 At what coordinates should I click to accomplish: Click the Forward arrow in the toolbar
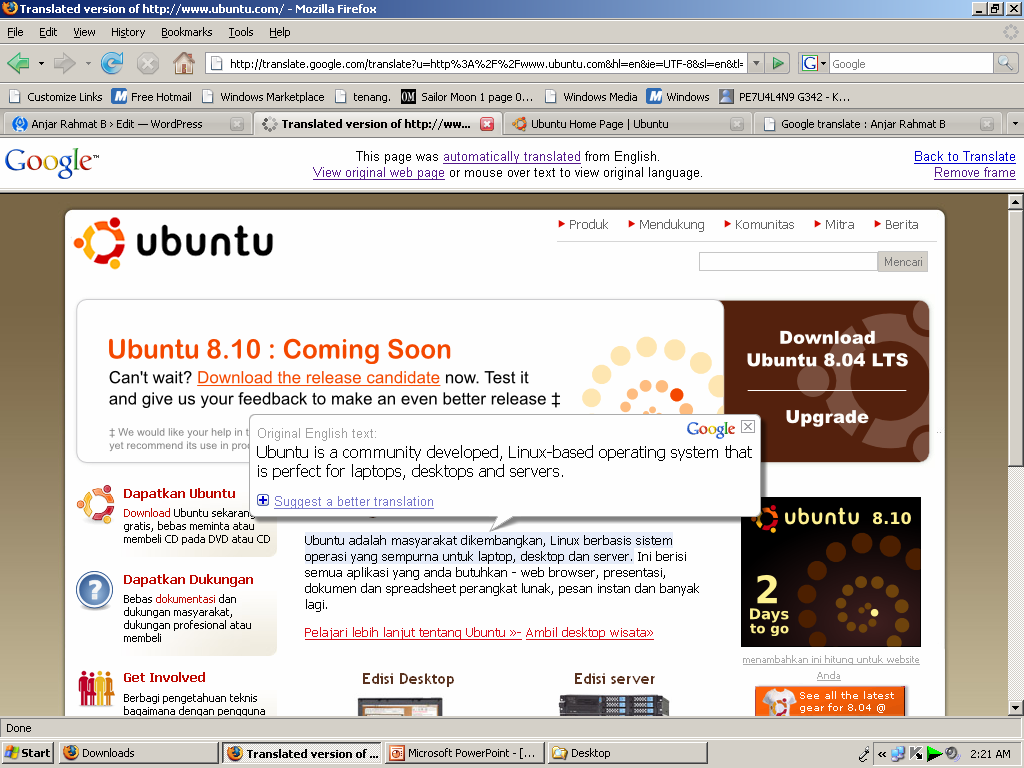(65, 63)
